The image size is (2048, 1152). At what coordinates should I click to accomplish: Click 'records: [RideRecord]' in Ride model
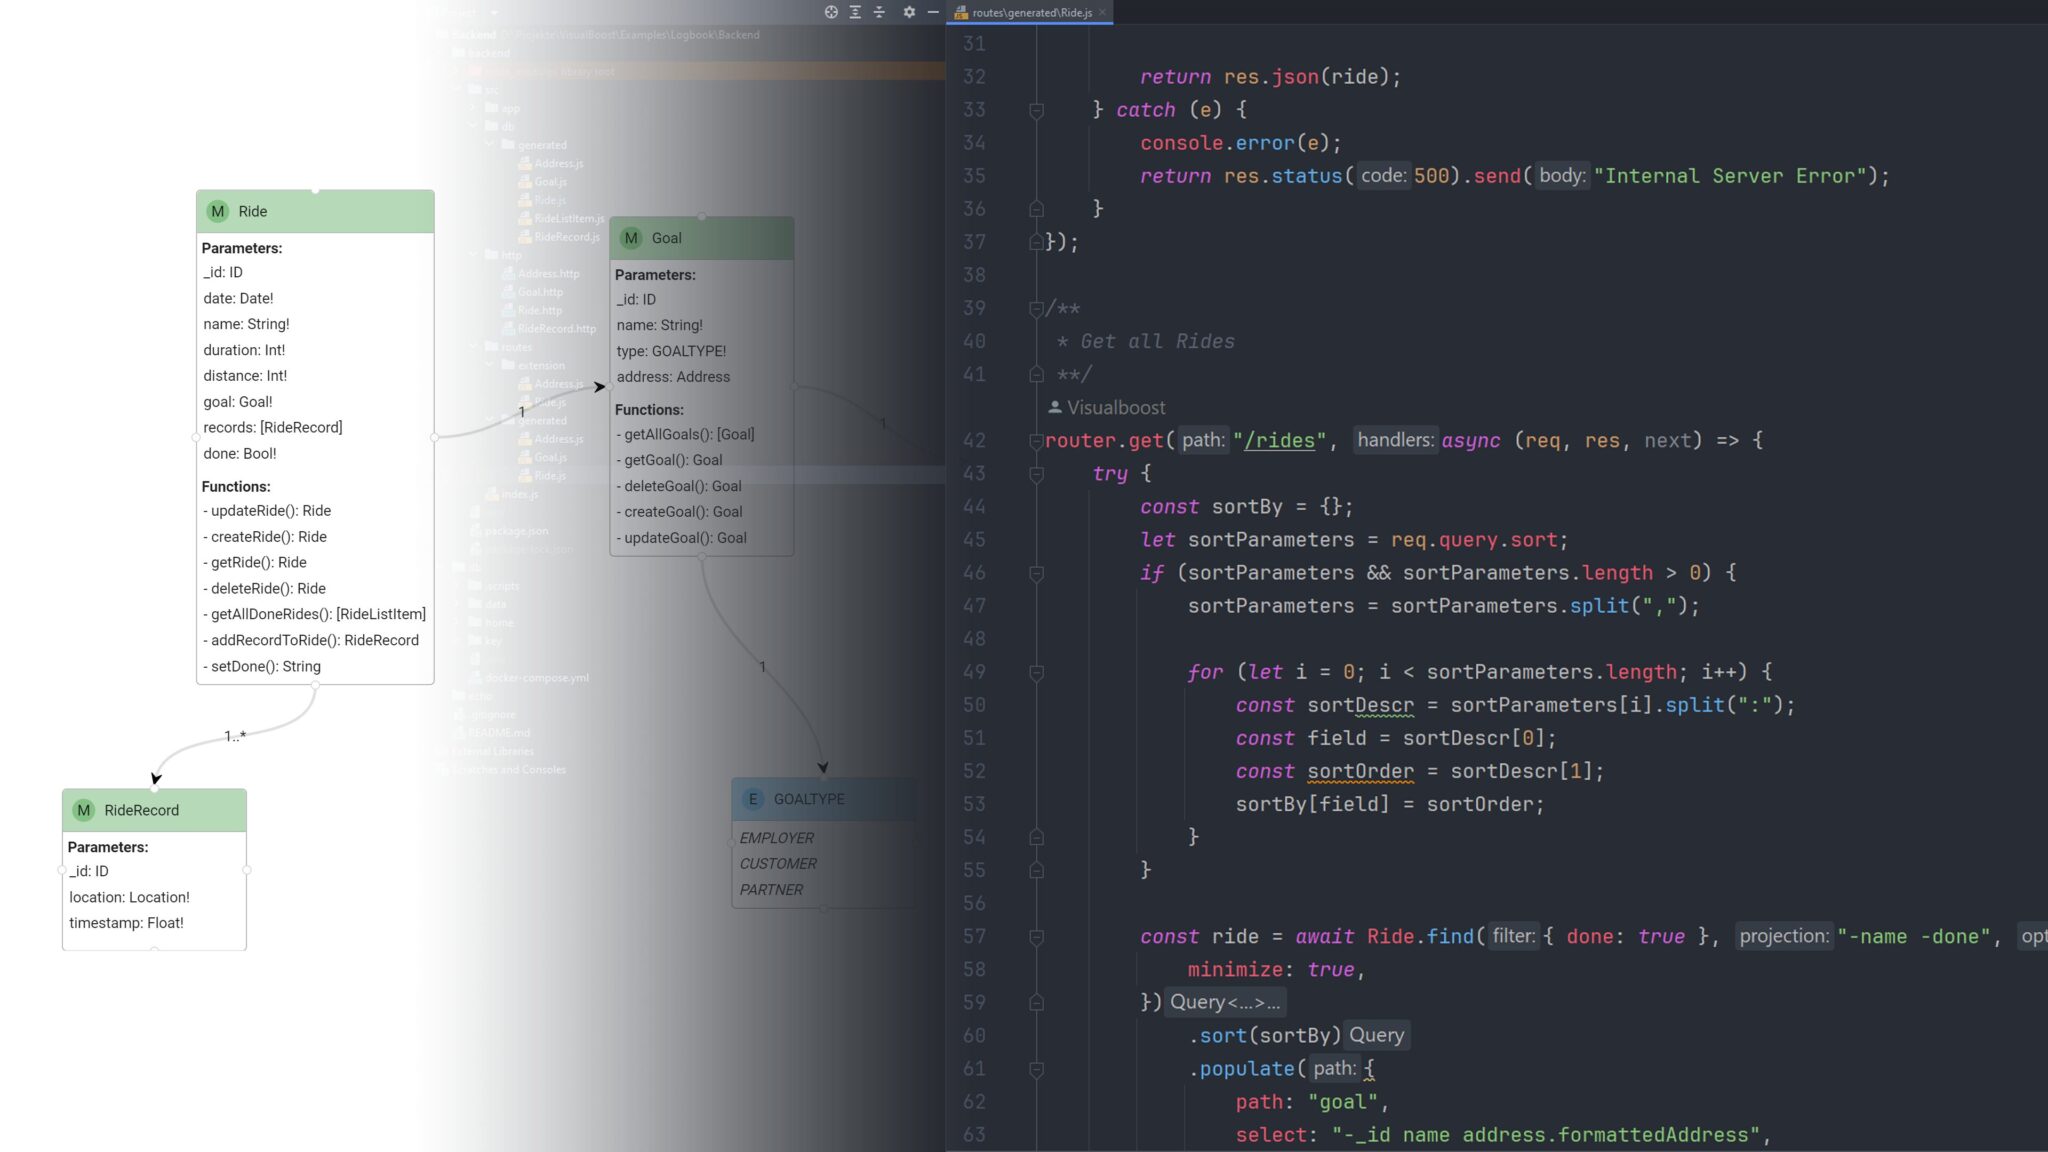(x=272, y=427)
